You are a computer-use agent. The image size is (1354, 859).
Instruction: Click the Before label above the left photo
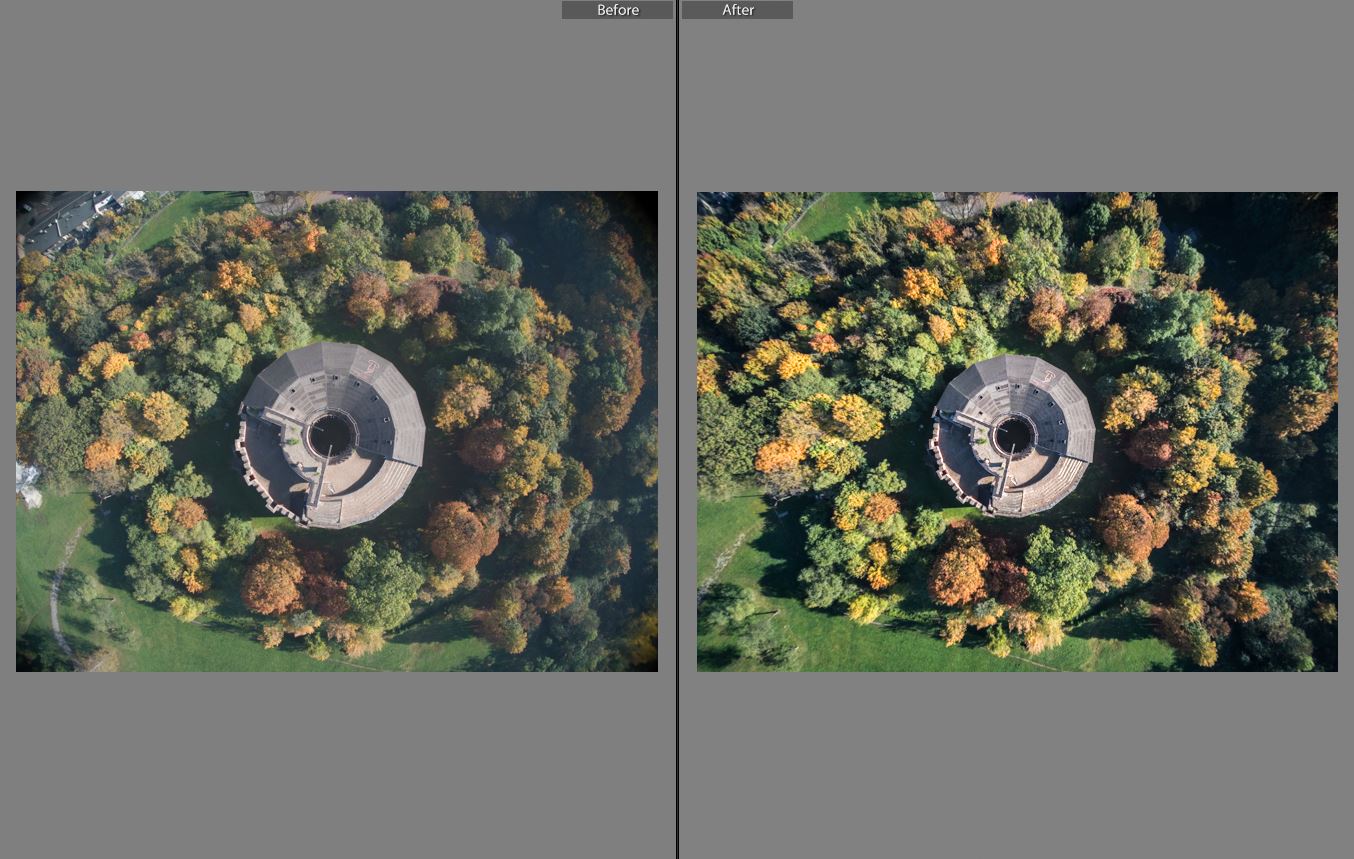point(617,10)
